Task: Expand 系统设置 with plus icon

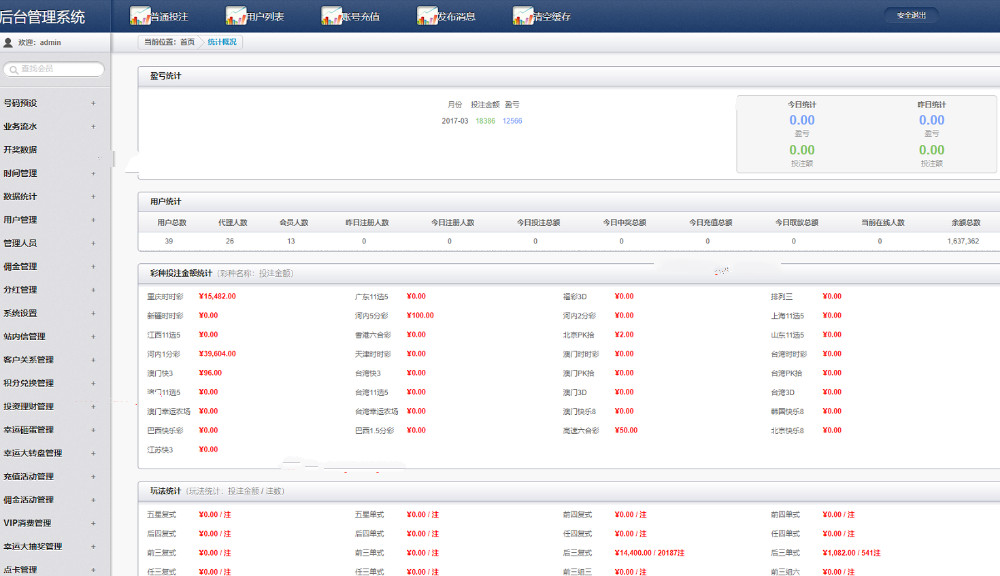Action: pyautogui.click(x=93, y=313)
